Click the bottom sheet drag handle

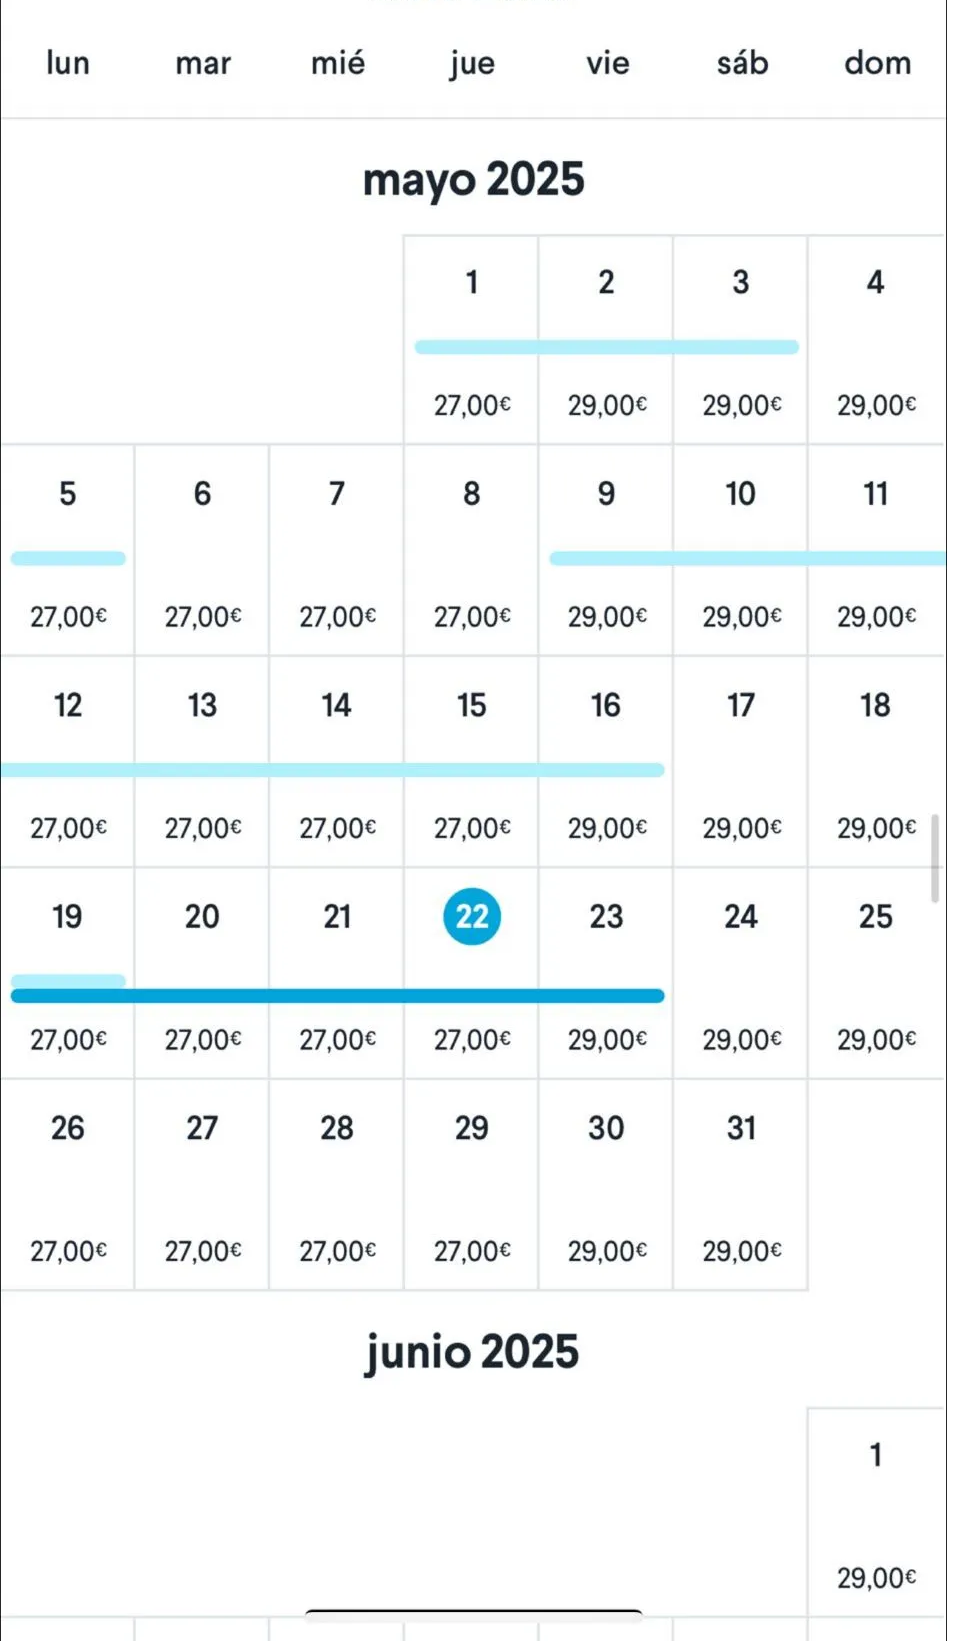[473, 1612]
